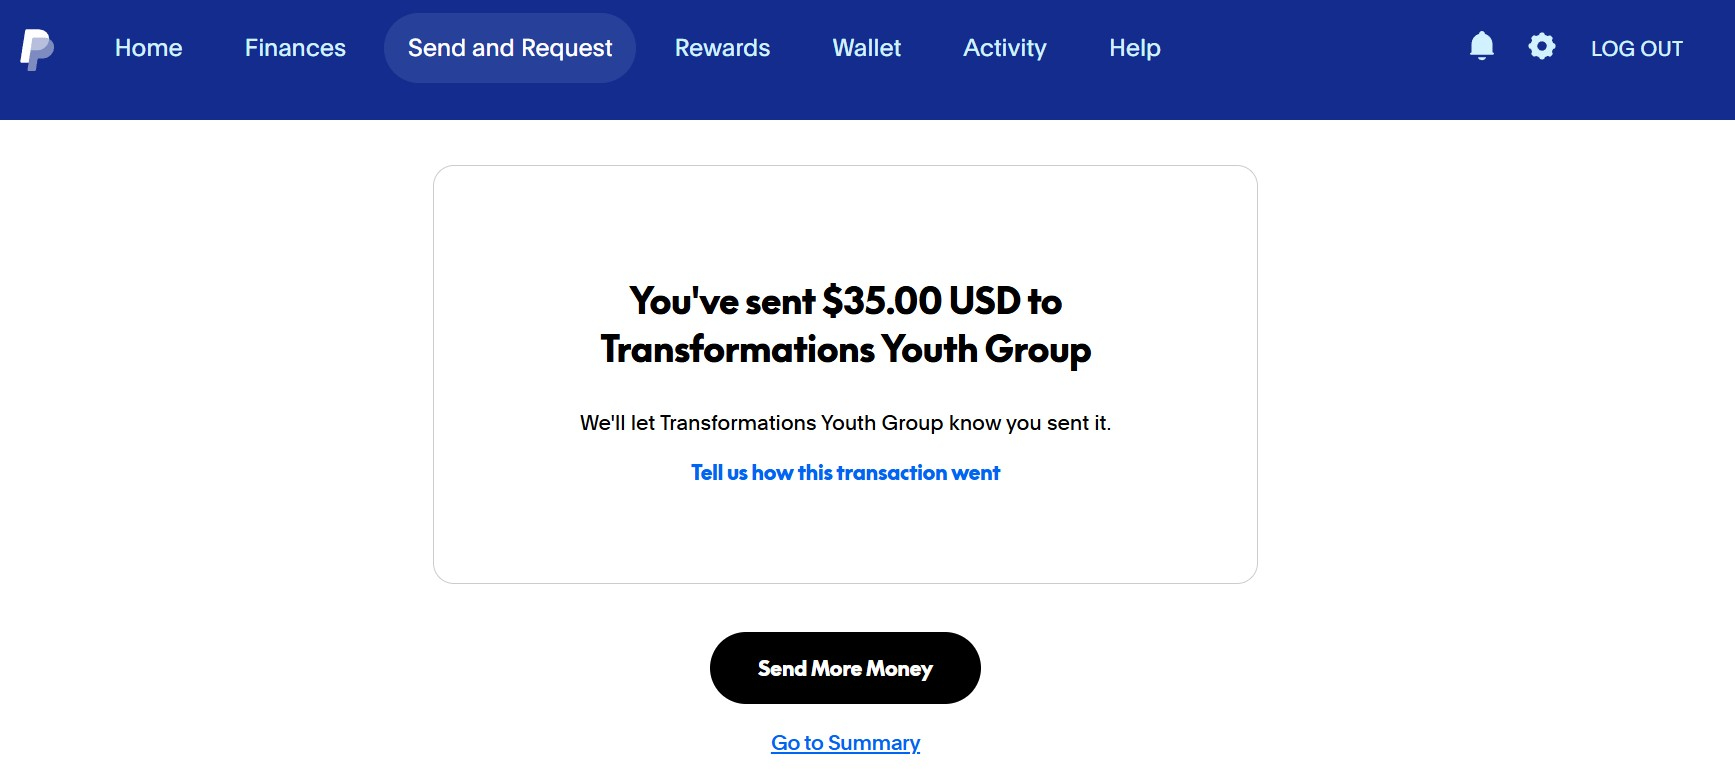
Task: Open the Finances menu item
Action: [295, 48]
